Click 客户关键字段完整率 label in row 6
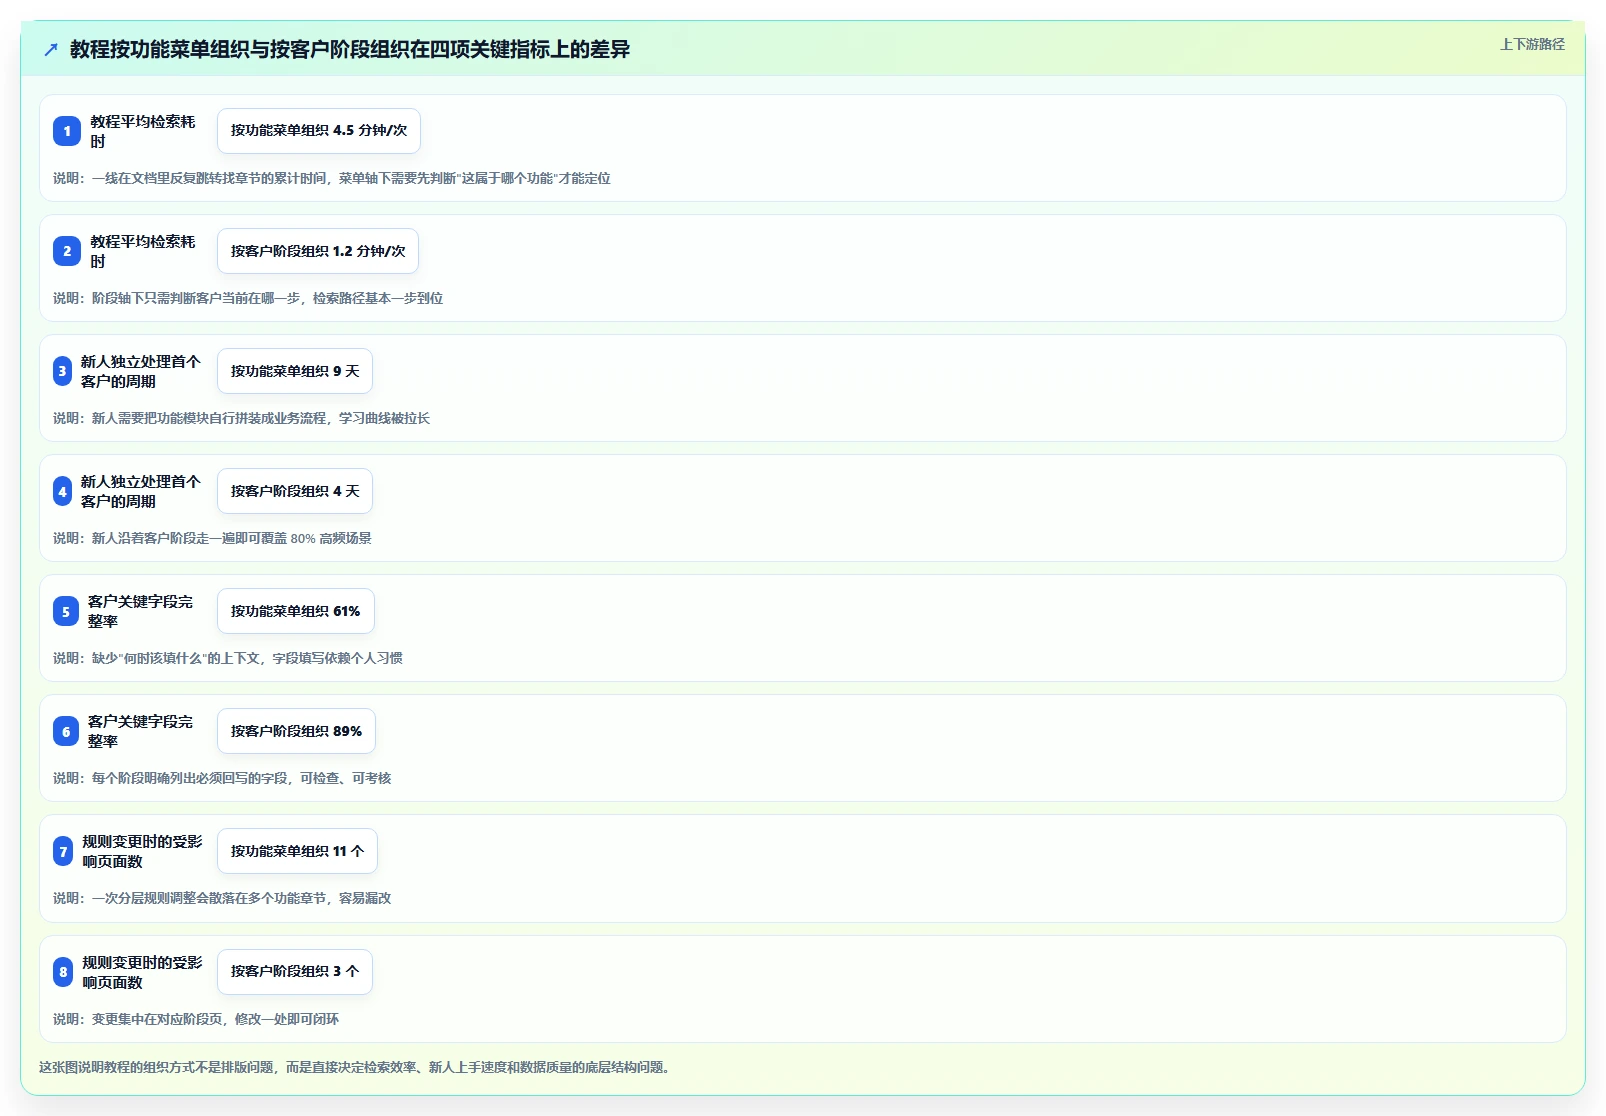1606x1116 pixels. 141,731
